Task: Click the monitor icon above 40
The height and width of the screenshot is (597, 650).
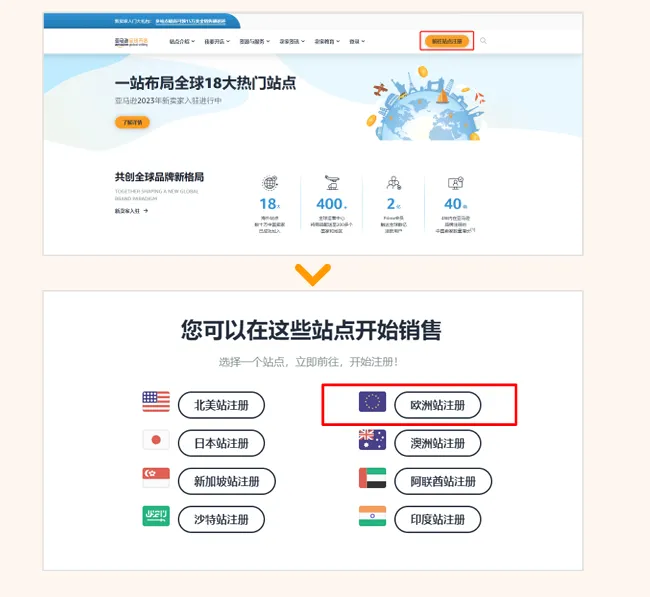Action: pos(456,182)
